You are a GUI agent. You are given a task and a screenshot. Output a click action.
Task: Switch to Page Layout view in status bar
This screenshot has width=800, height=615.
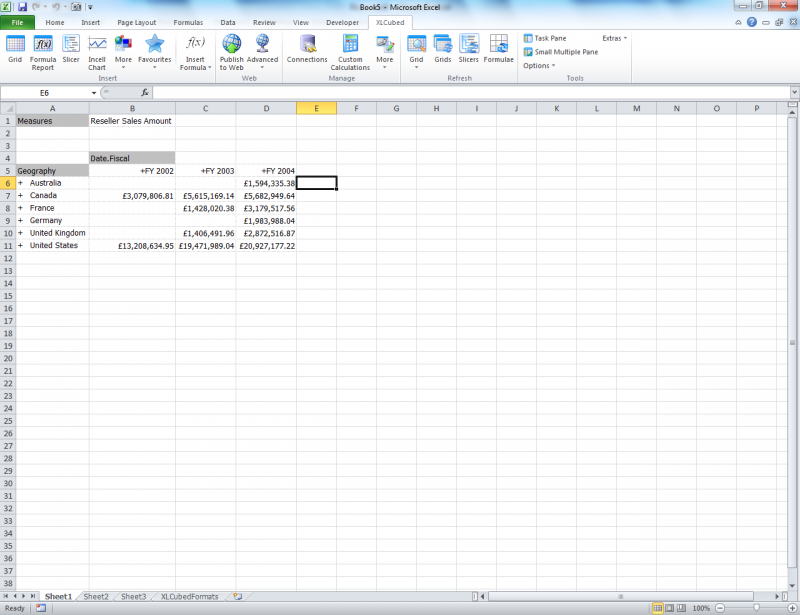click(x=671, y=608)
